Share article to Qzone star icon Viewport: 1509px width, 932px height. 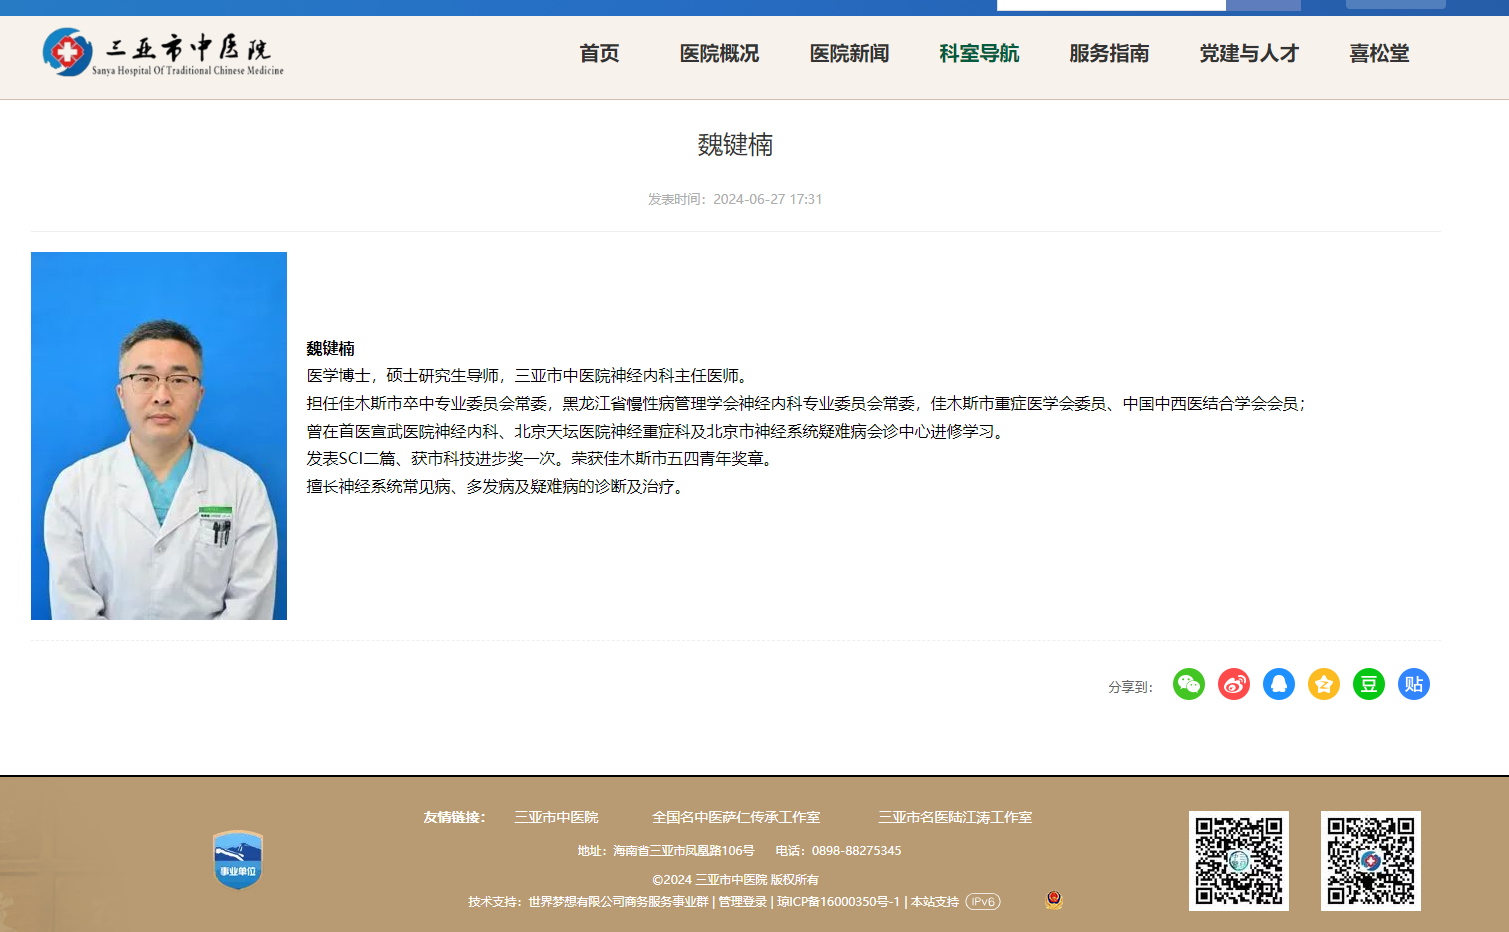1324,684
